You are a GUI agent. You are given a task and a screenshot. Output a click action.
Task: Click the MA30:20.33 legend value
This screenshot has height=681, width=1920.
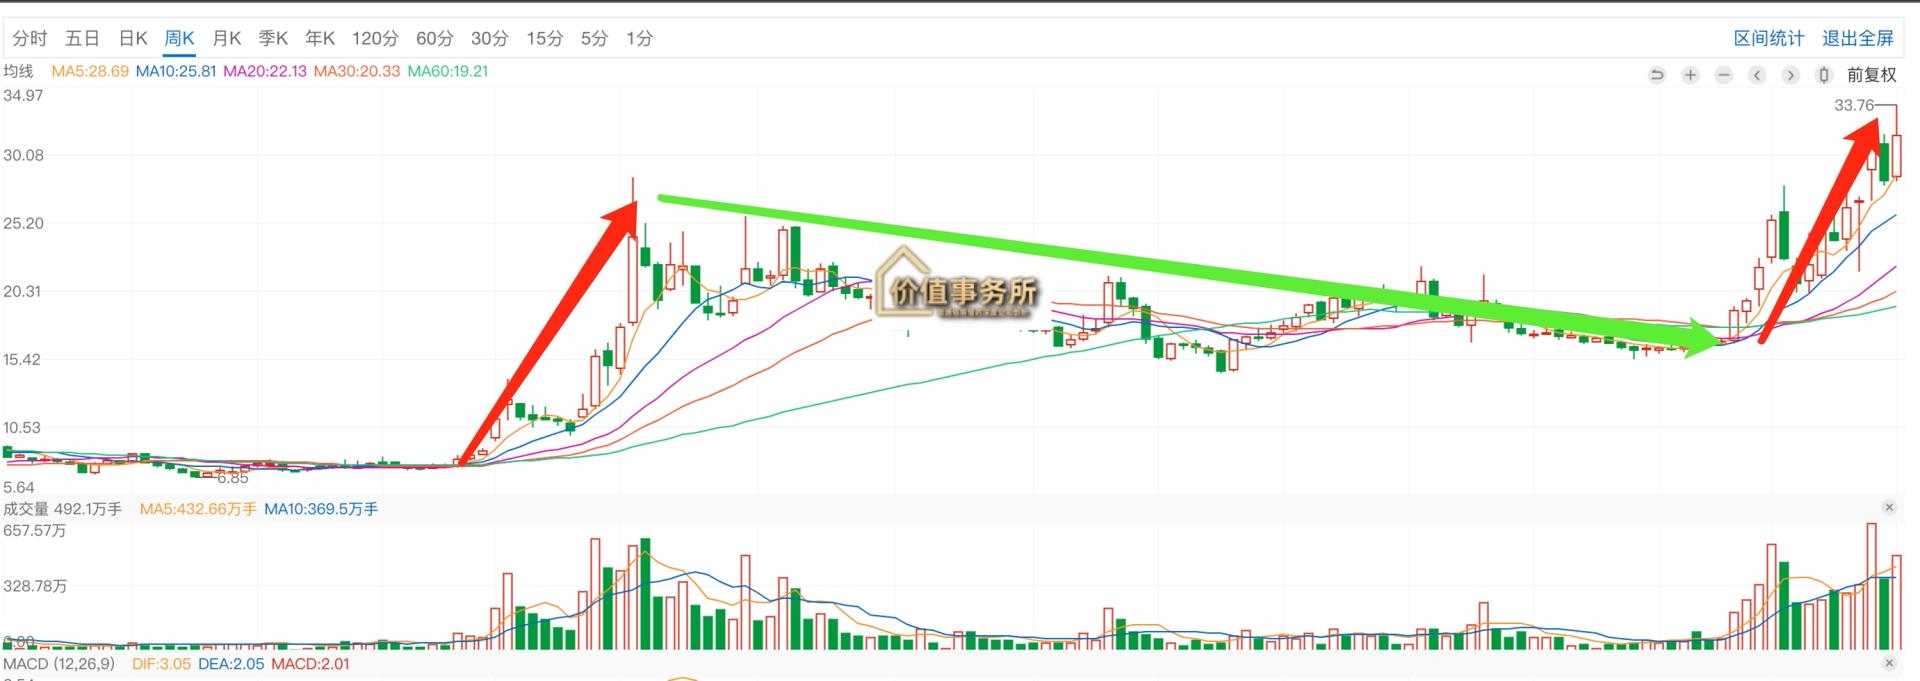pos(357,71)
